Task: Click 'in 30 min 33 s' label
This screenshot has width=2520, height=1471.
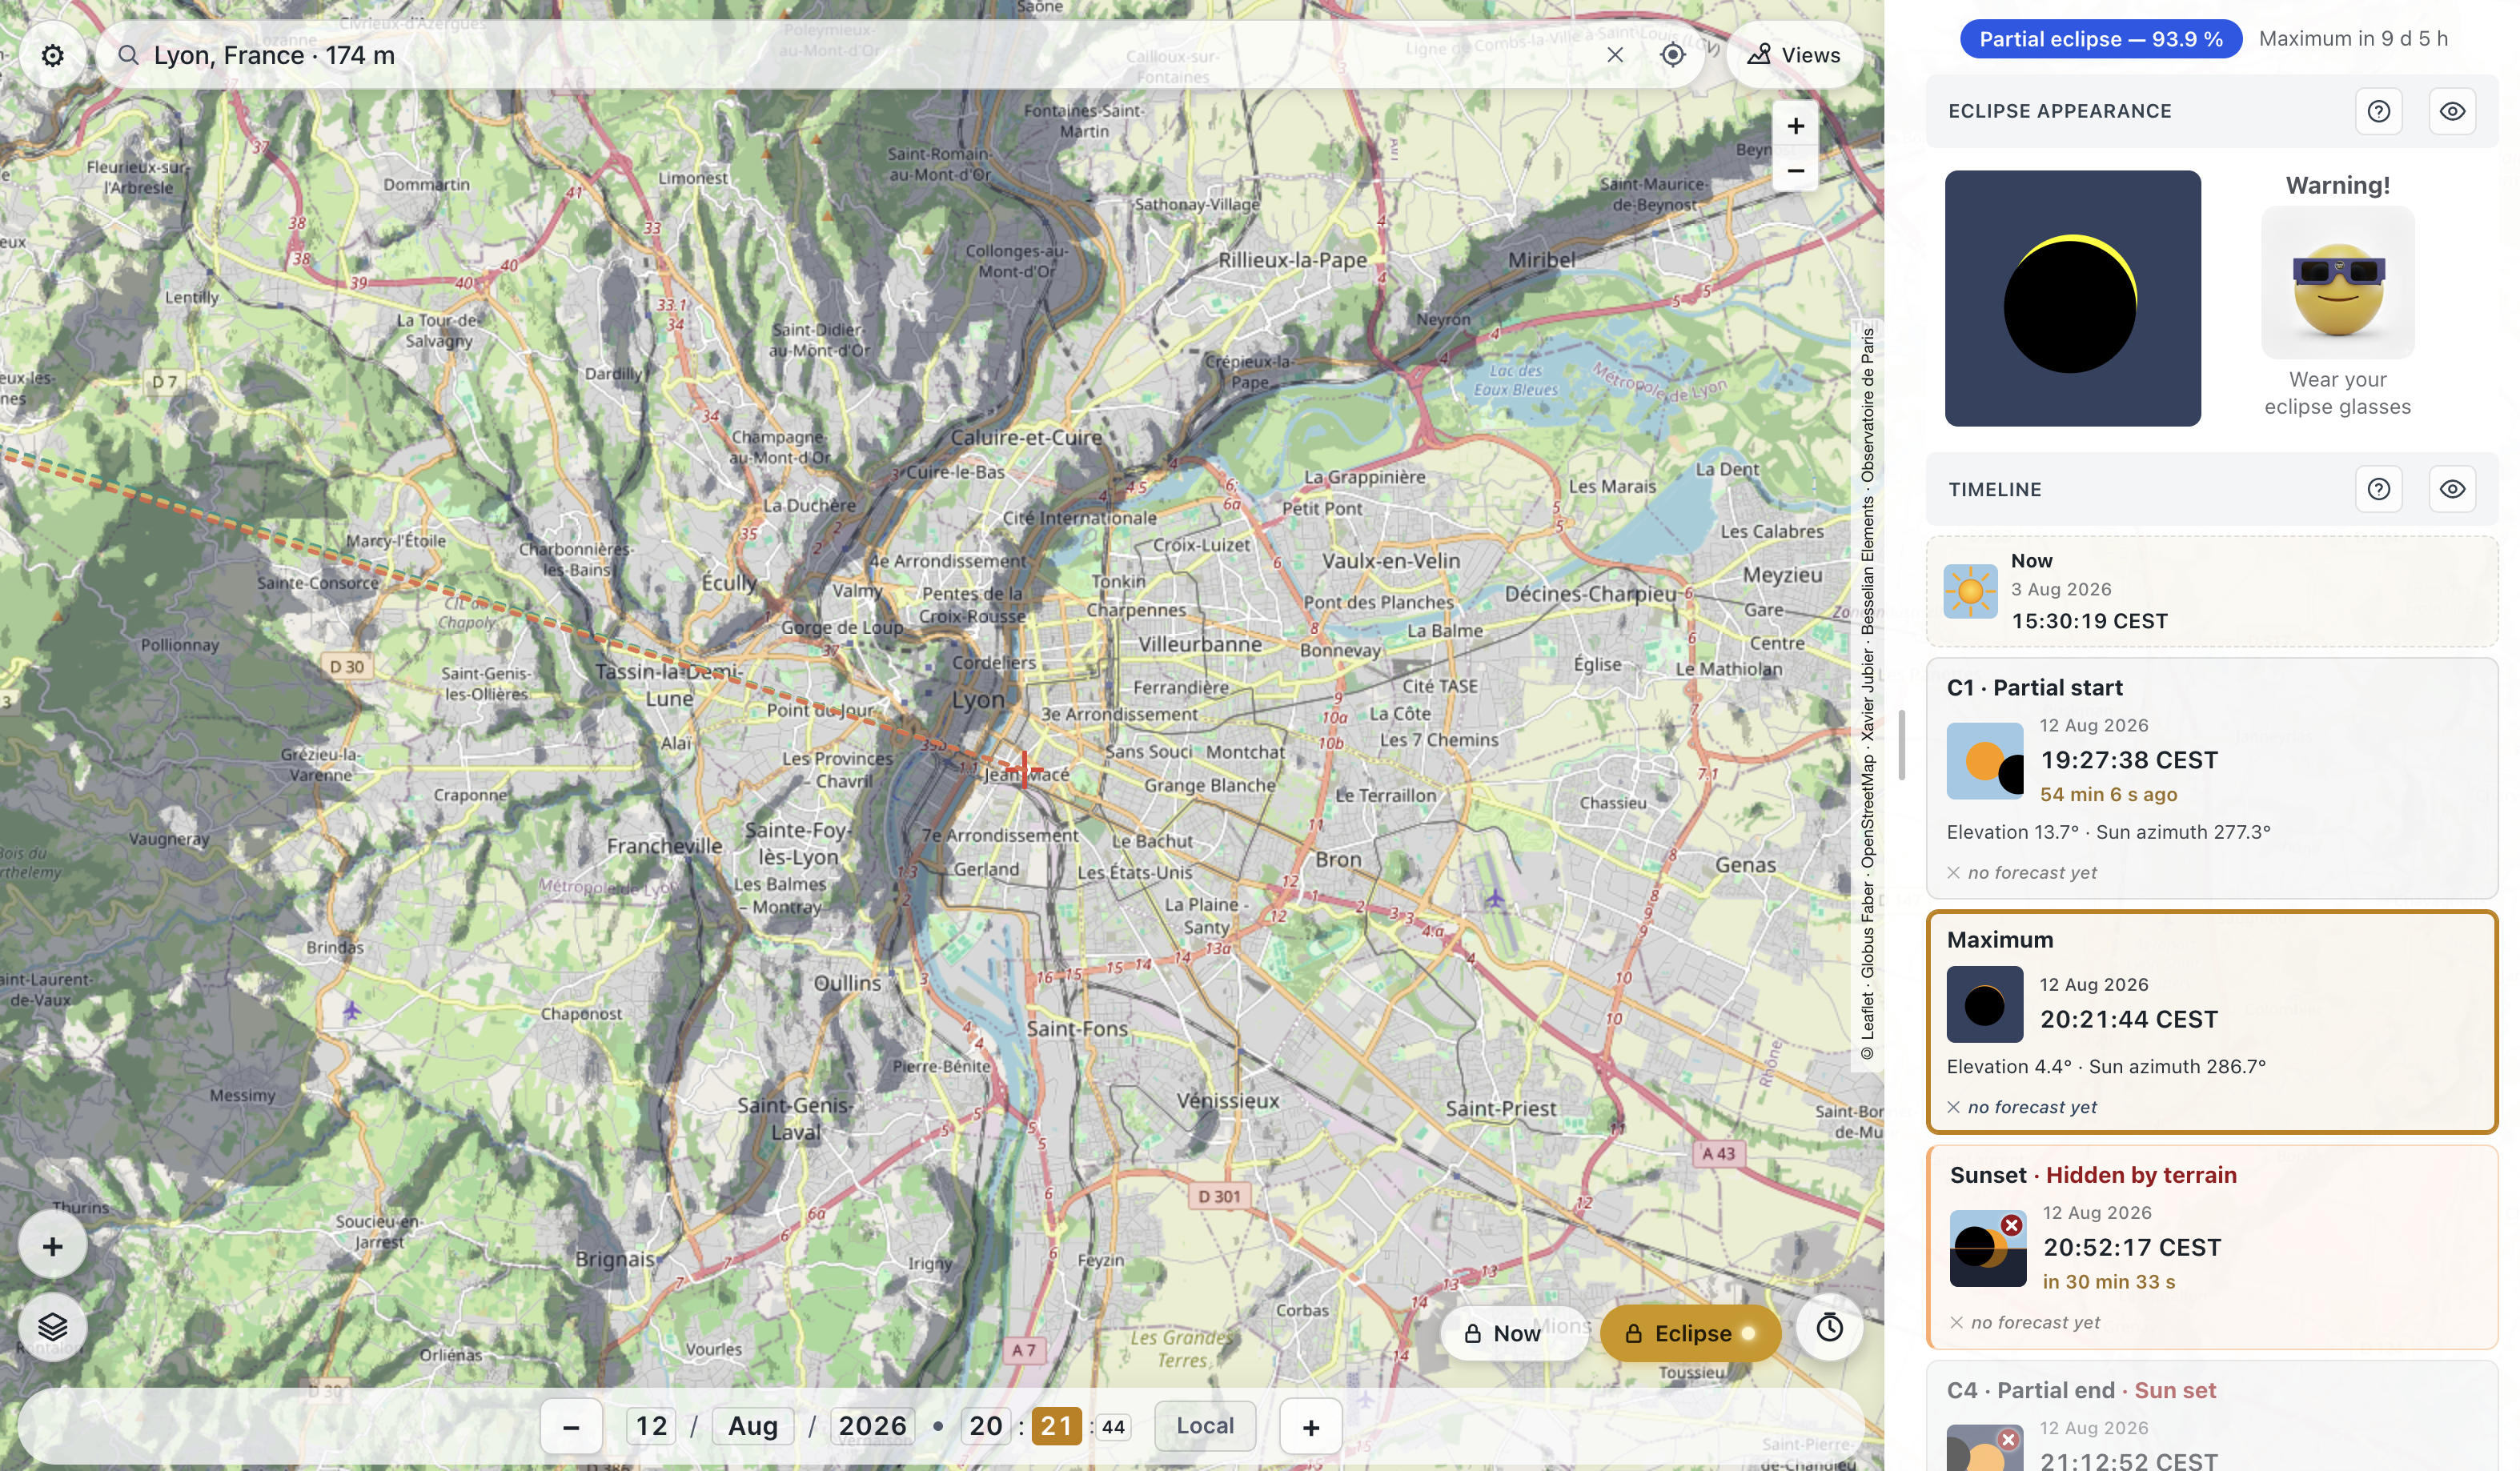Action: (2109, 1282)
